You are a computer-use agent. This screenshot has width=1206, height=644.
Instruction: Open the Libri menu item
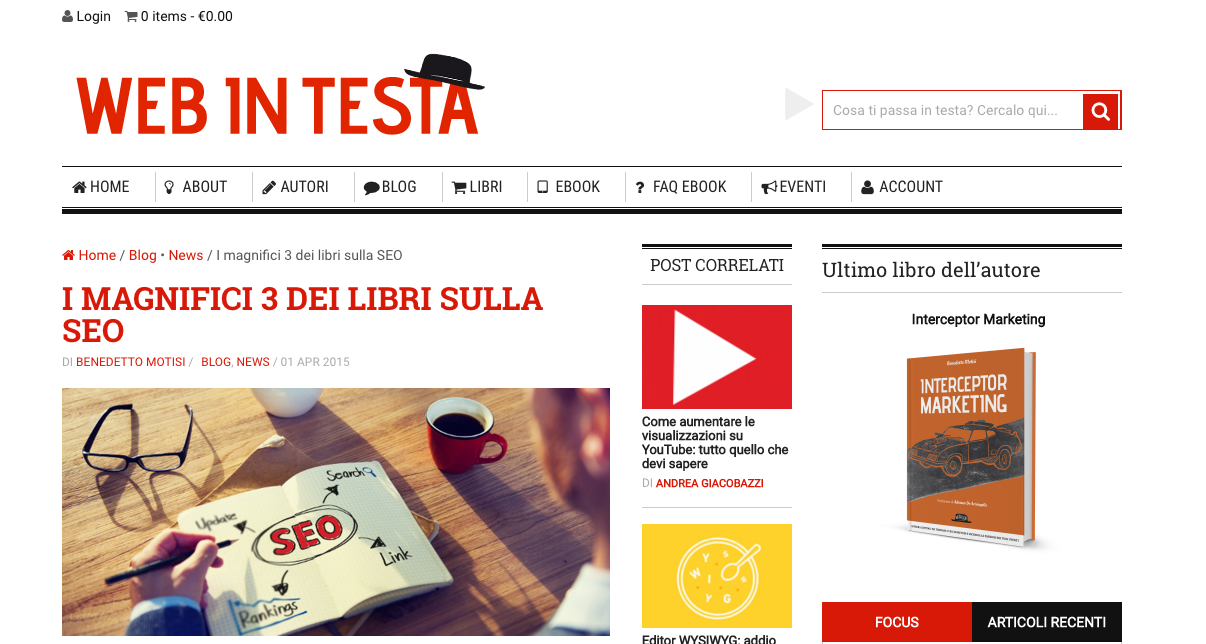click(x=477, y=187)
